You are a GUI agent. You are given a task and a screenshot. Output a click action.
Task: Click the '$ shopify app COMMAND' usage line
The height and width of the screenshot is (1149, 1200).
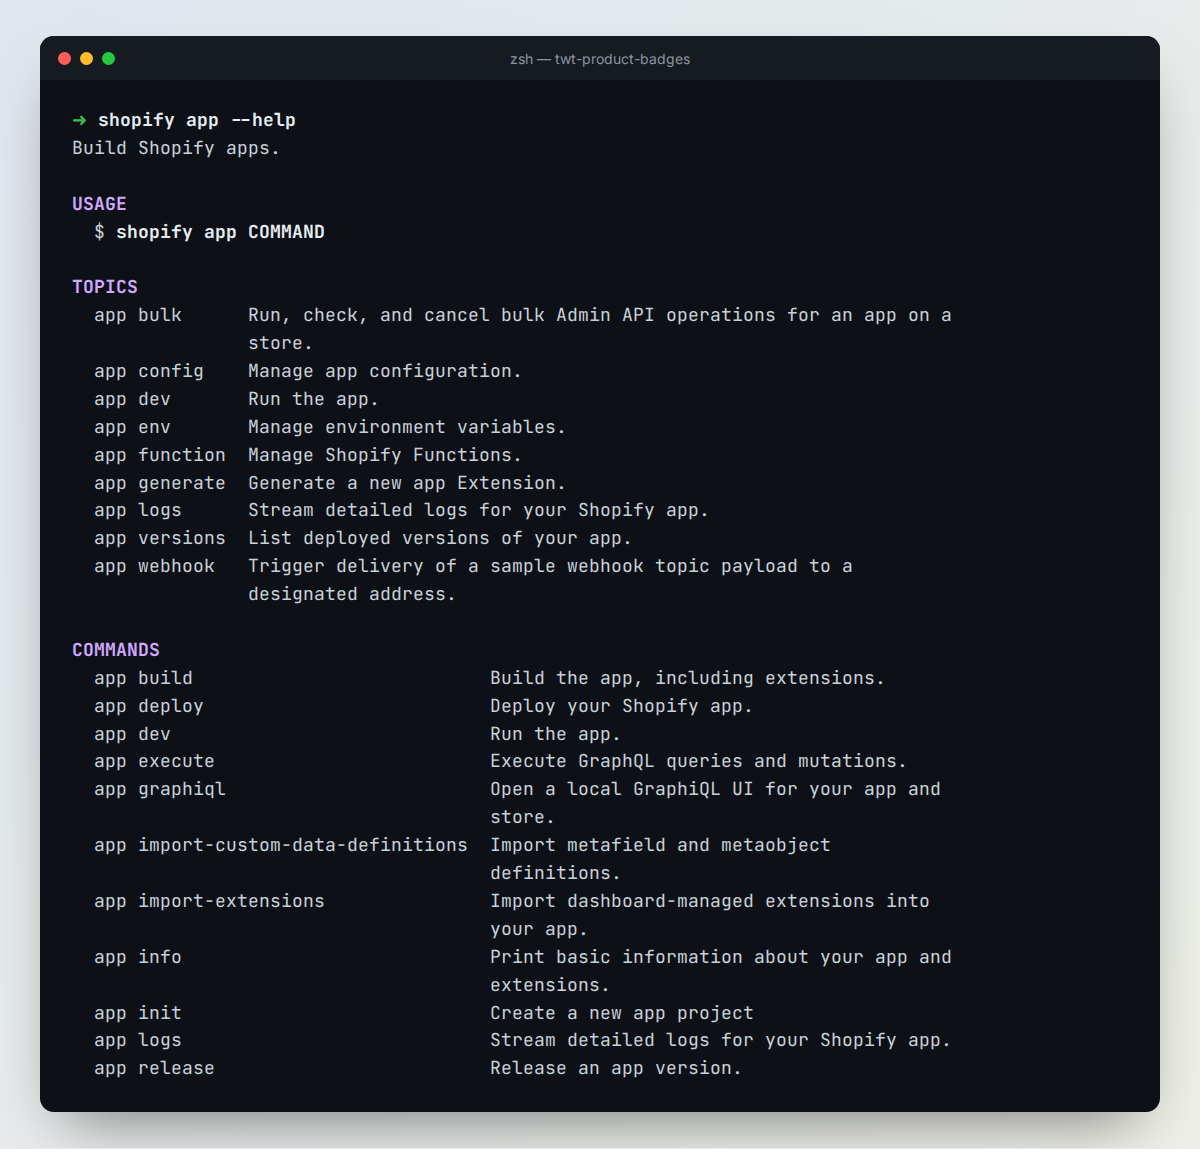coord(209,232)
